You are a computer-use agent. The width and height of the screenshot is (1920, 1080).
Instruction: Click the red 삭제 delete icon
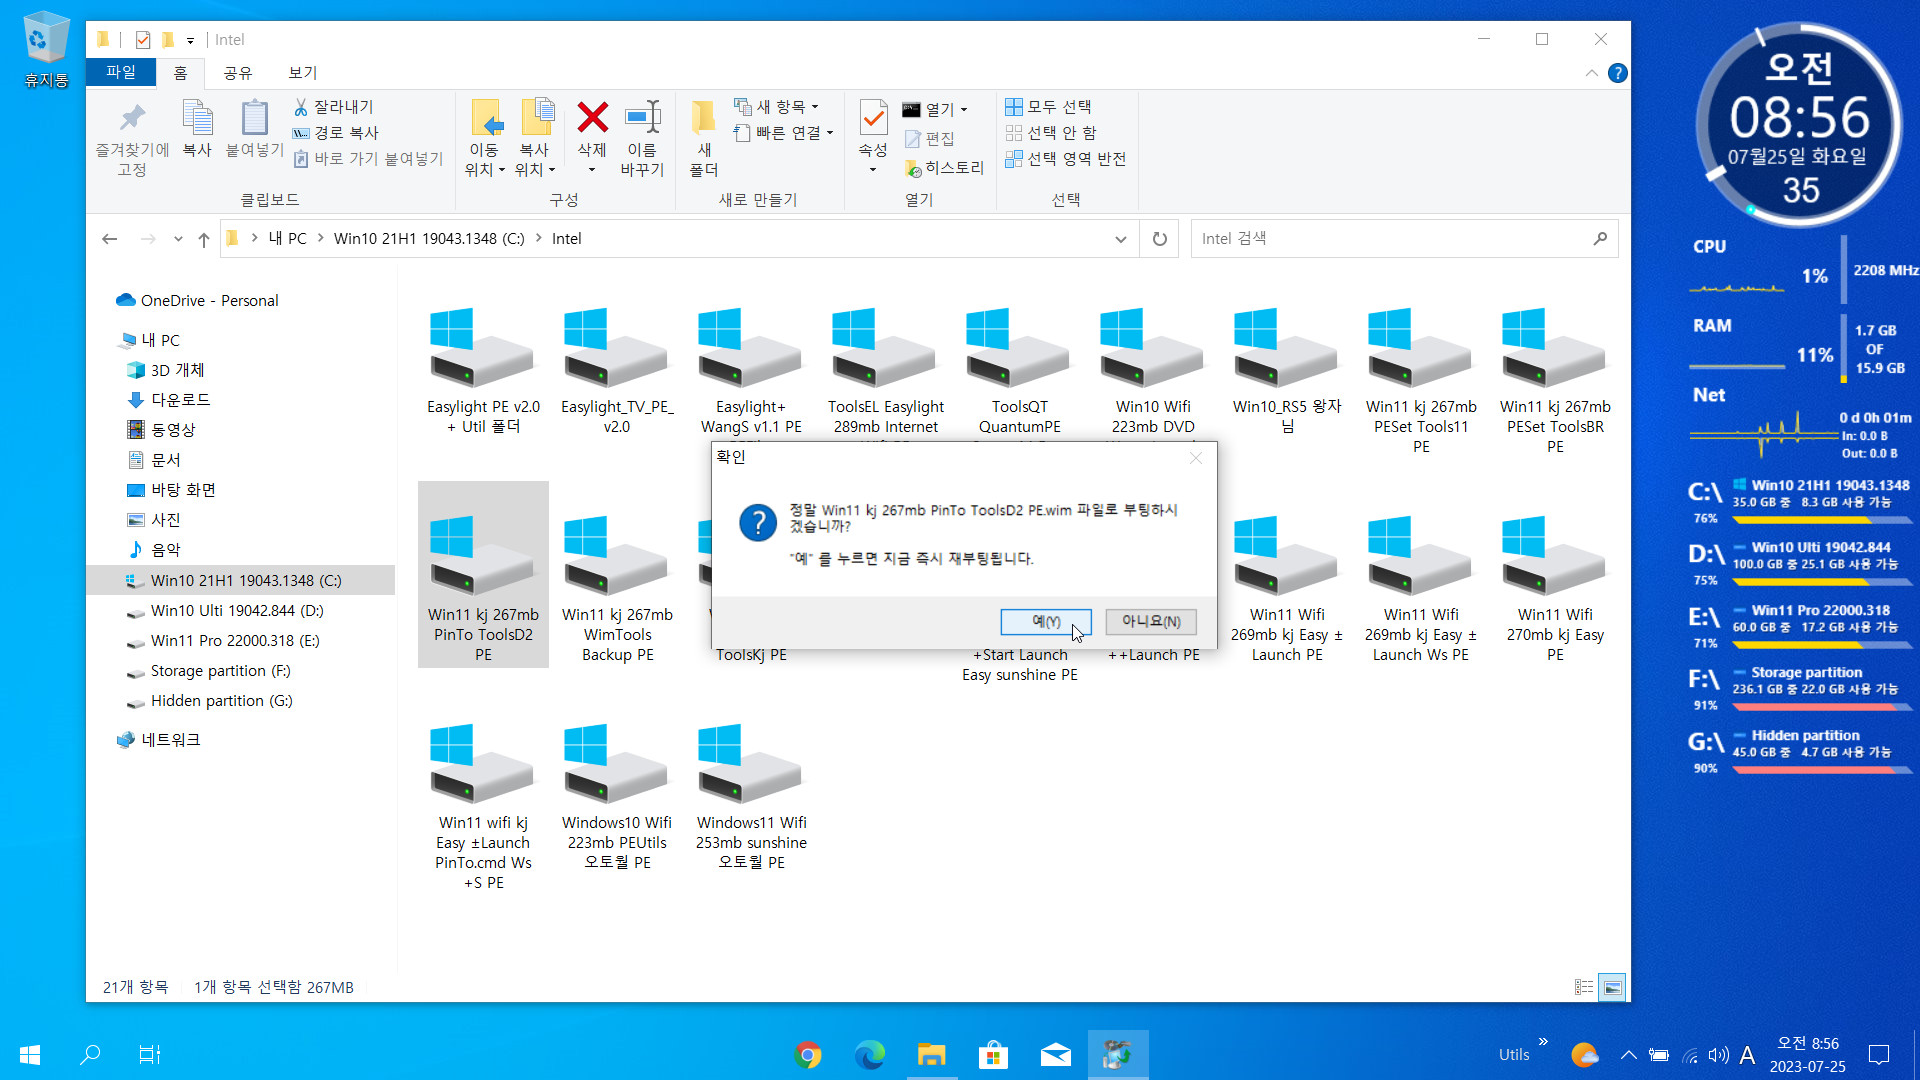click(x=592, y=118)
